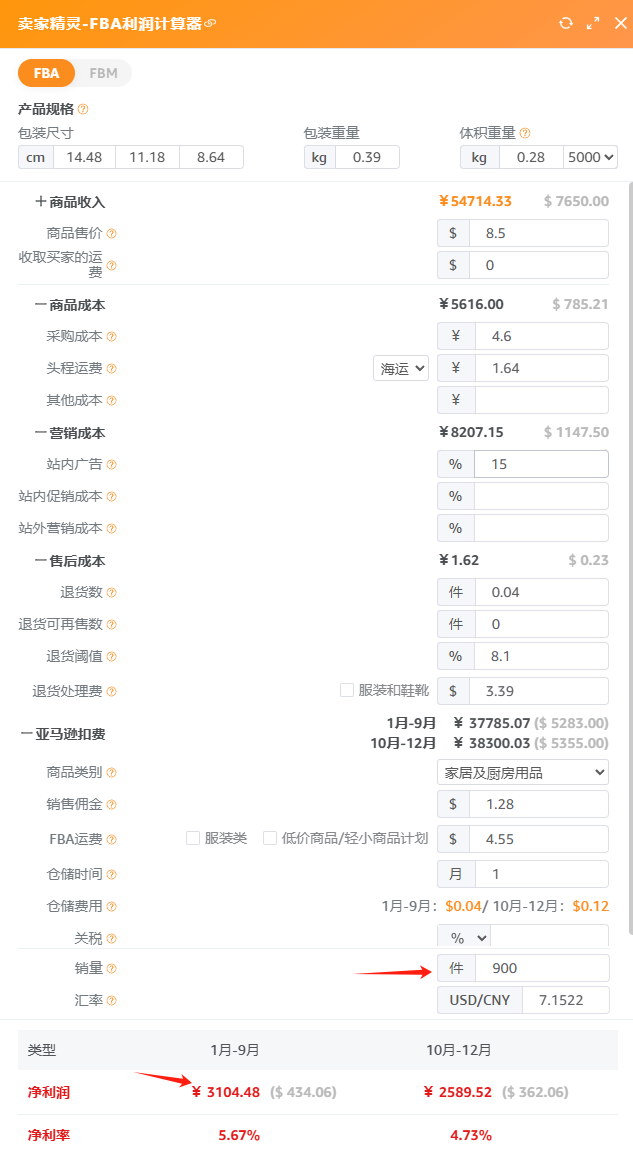Click help icon beside 销售佣金

pos(111,805)
